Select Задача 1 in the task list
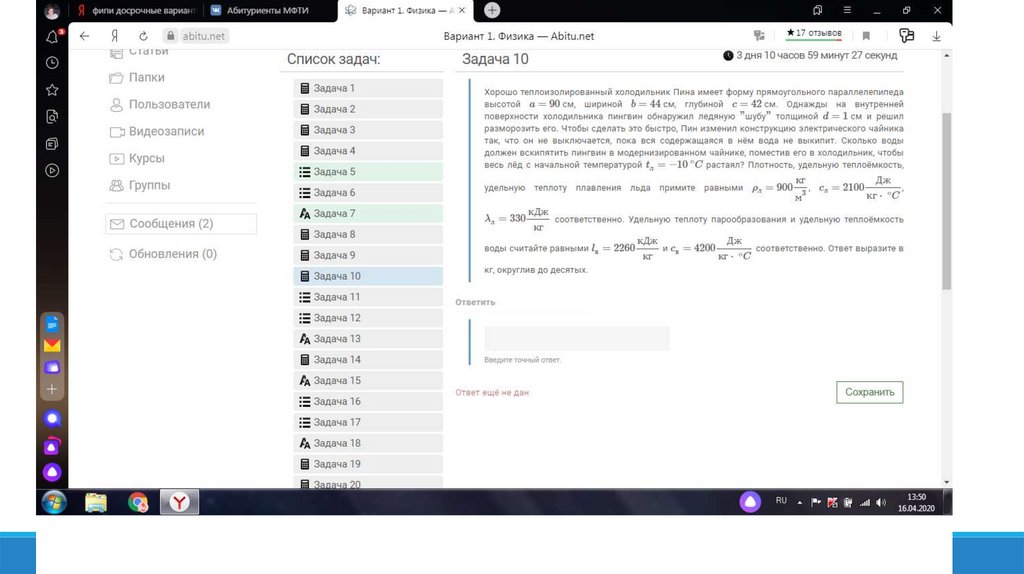This screenshot has height=574, width=1024. [368, 88]
